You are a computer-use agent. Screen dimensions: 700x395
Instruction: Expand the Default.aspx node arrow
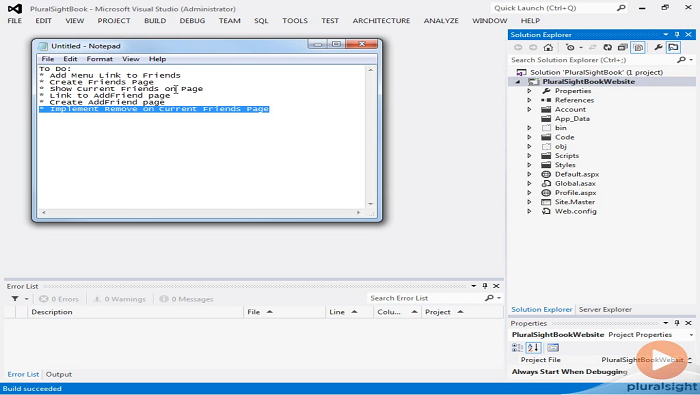pyautogui.click(x=529, y=174)
